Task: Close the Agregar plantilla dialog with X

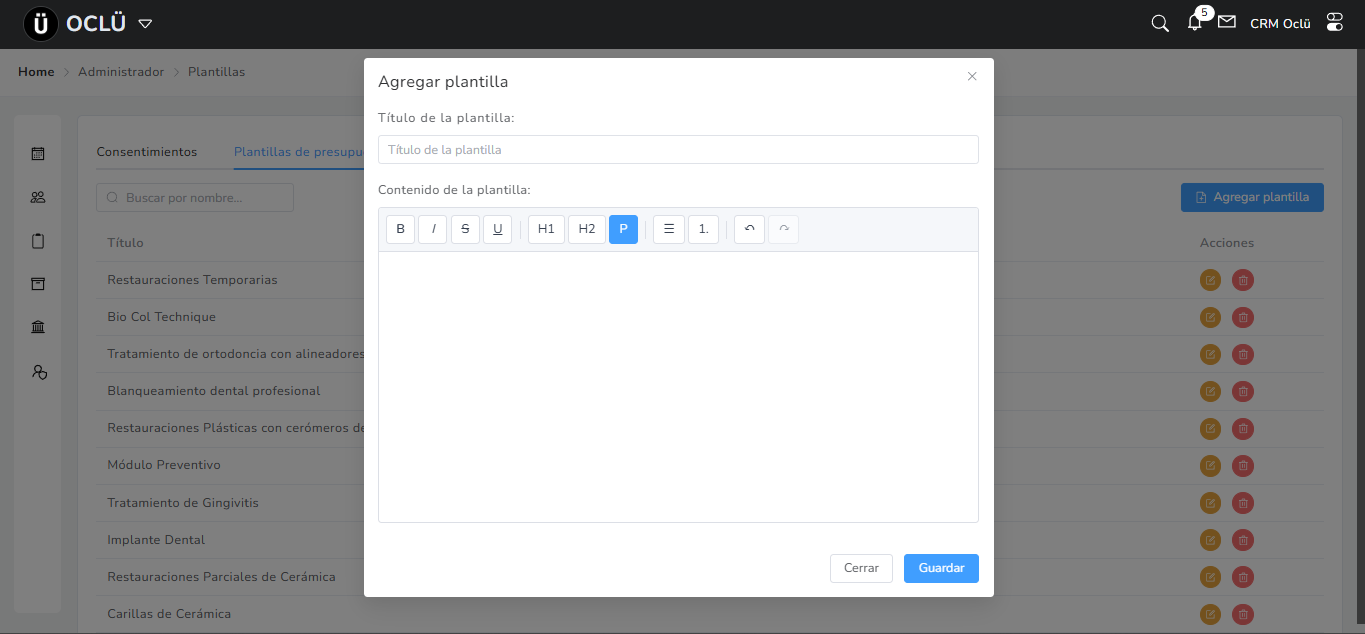Action: point(972,76)
